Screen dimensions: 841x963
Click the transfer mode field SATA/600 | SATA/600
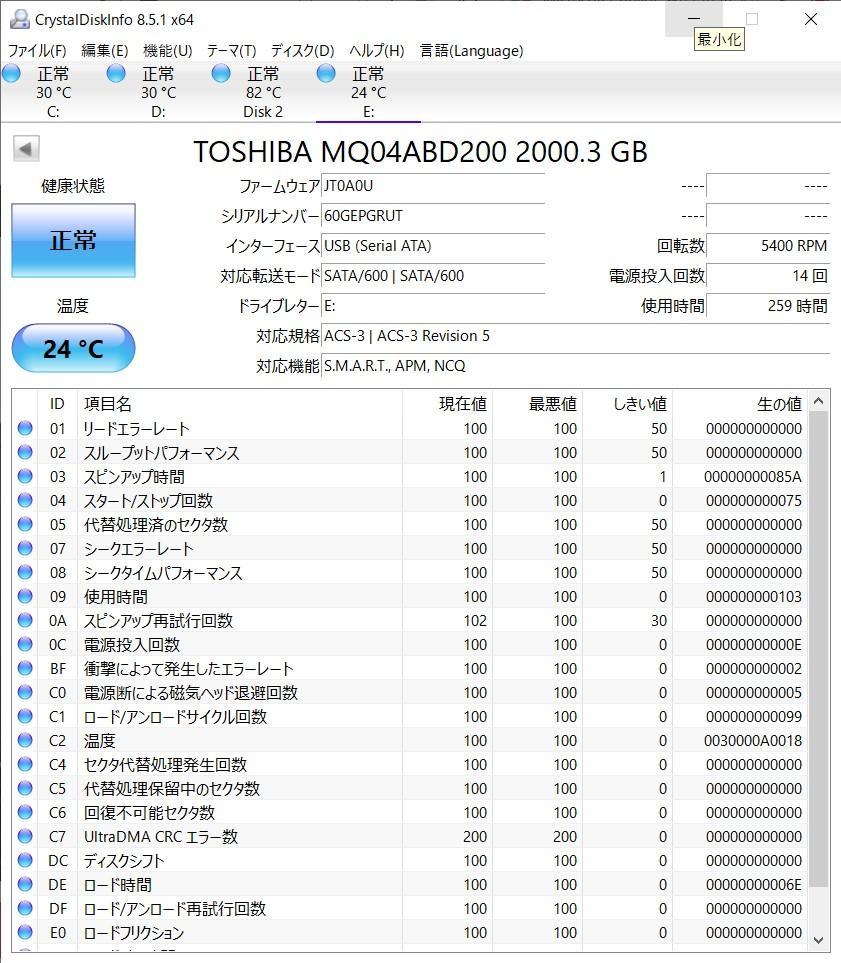(433, 276)
